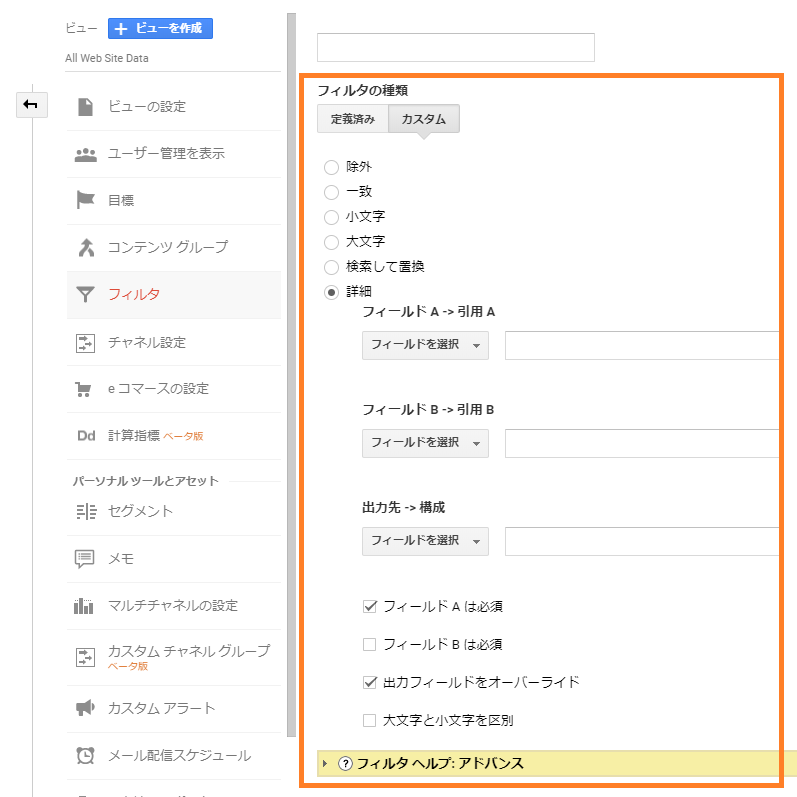Click the back arrow icon in sidebar
Image resolution: width=797 pixels, height=797 pixels.
31,104
